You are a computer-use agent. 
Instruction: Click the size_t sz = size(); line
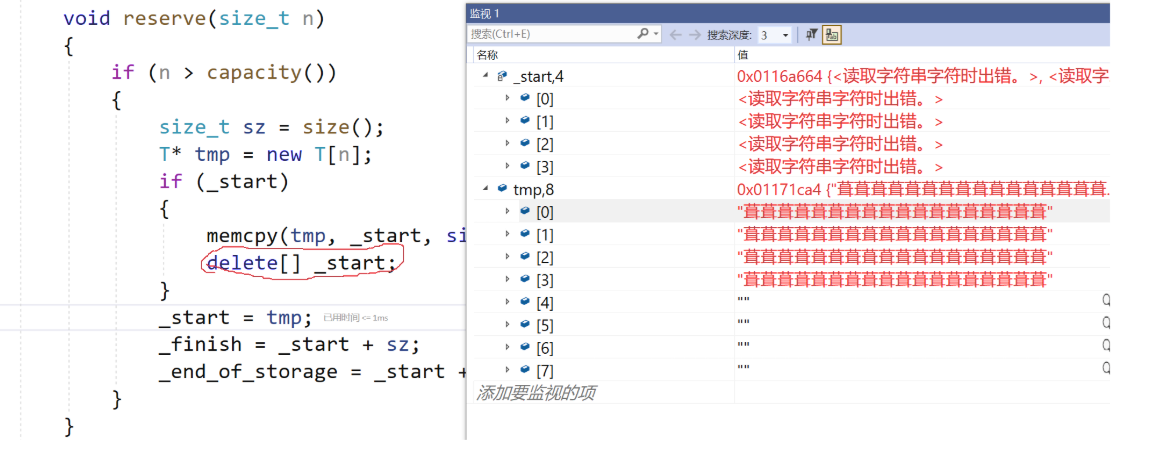272,127
